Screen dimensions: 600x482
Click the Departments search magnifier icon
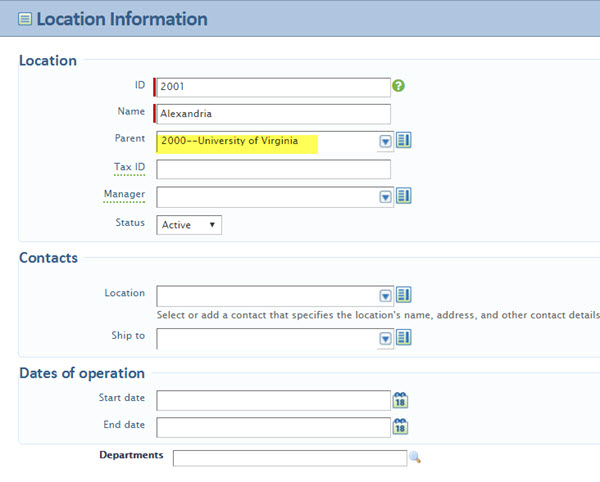415,457
